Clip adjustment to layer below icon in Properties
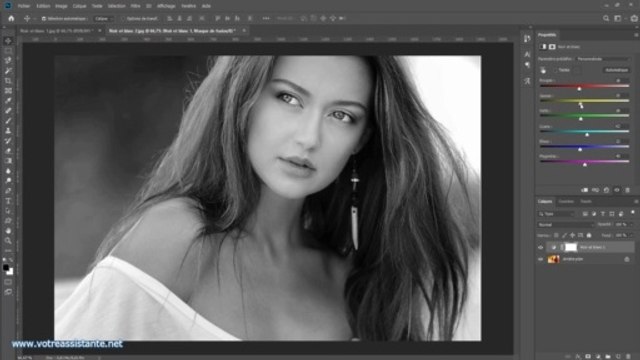640x360 pixels. pyautogui.click(x=584, y=190)
